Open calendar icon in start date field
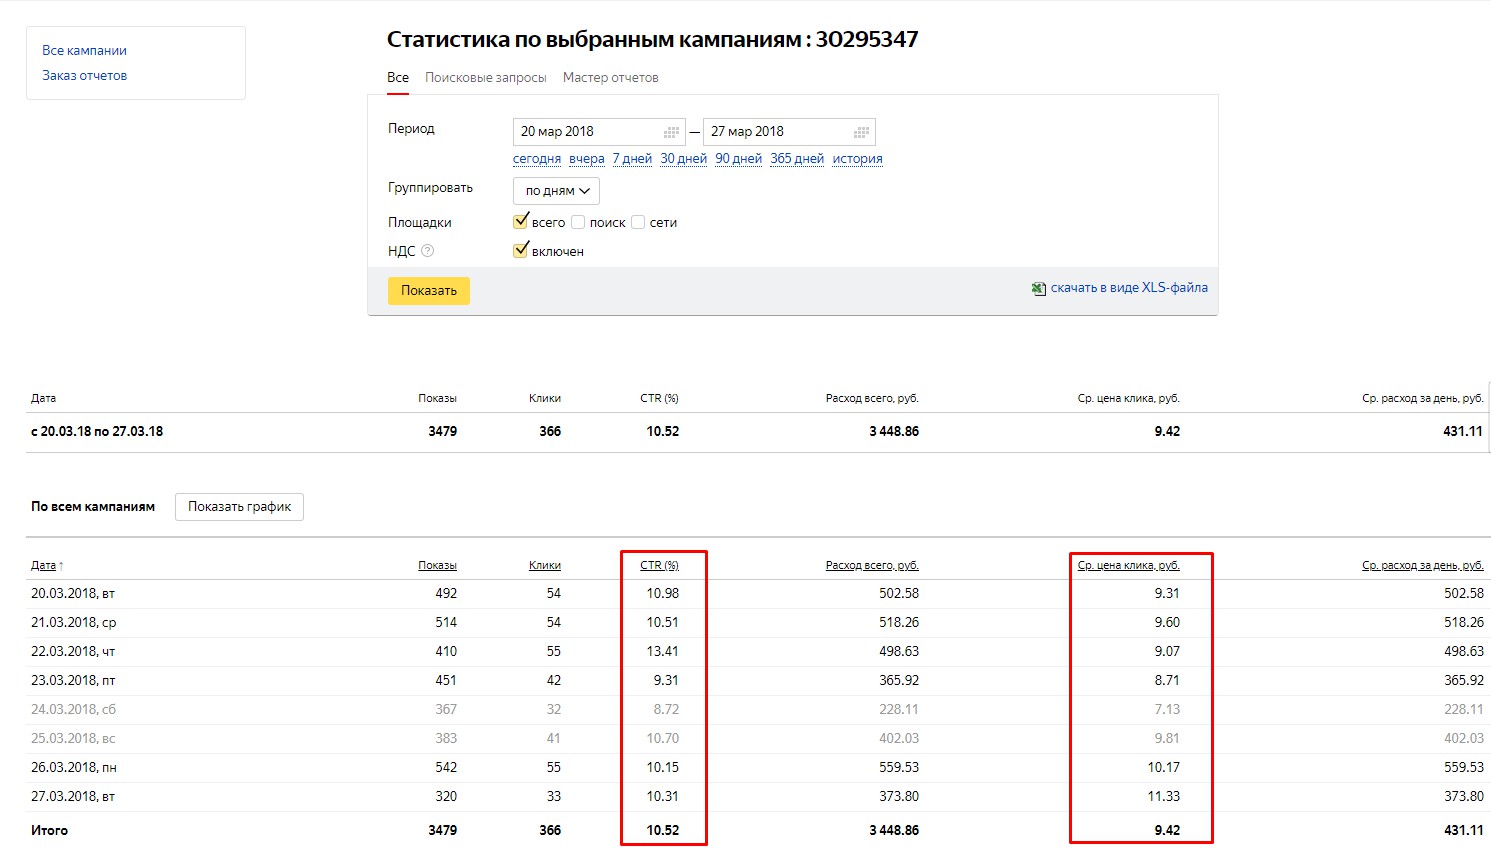The width and height of the screenshot is (1491, 850). click(x=672, y=132)
